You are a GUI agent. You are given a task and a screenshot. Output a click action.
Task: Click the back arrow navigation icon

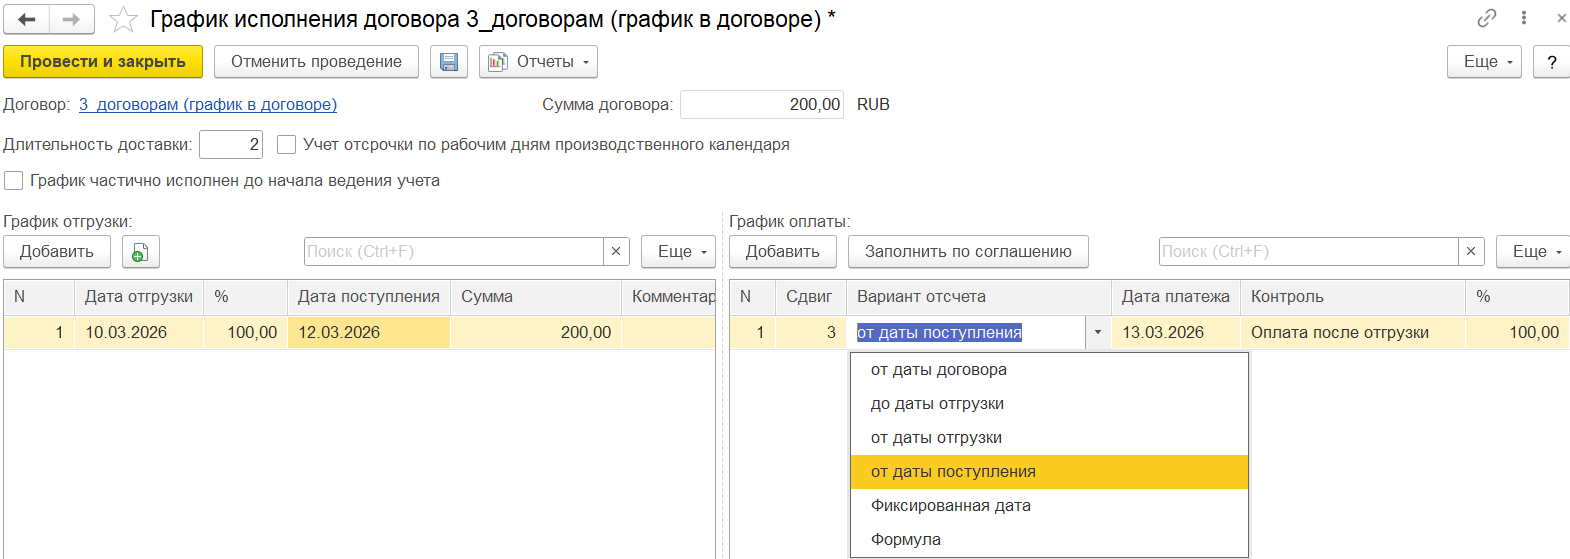pos(27,19)
